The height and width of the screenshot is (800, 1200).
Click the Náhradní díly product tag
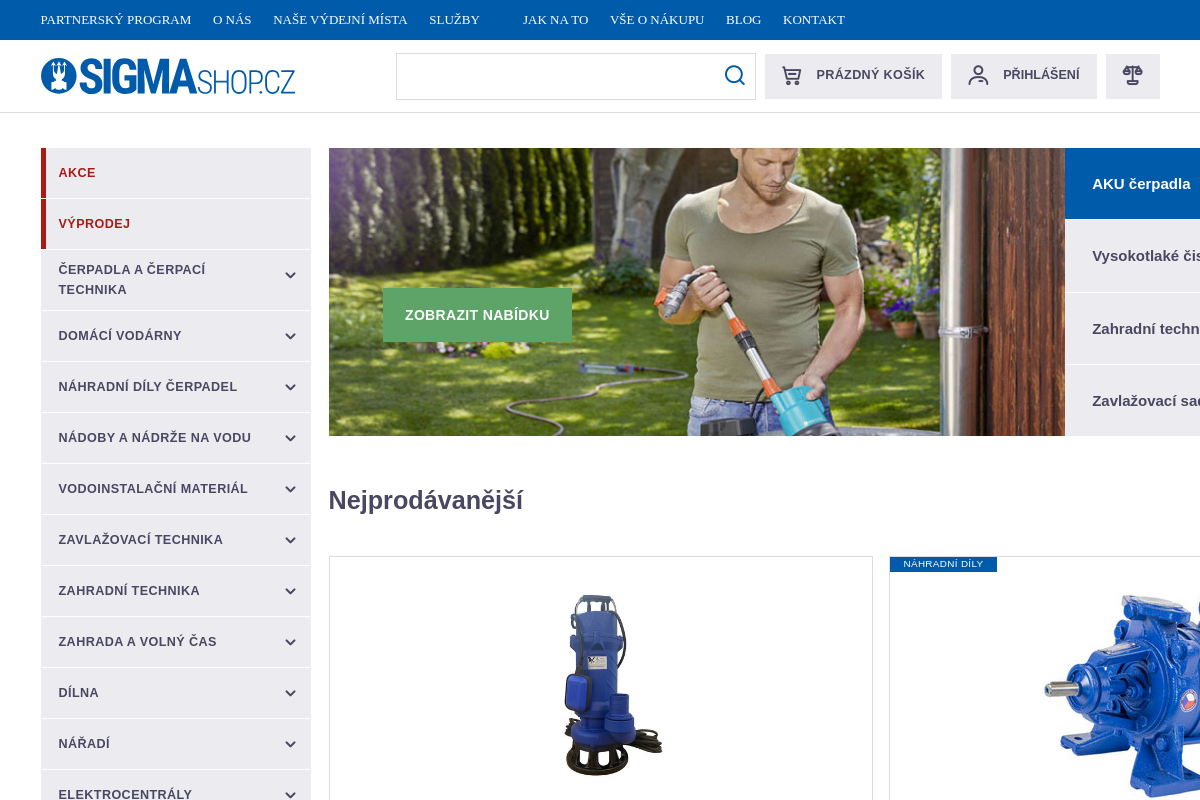tap(943, 564)
